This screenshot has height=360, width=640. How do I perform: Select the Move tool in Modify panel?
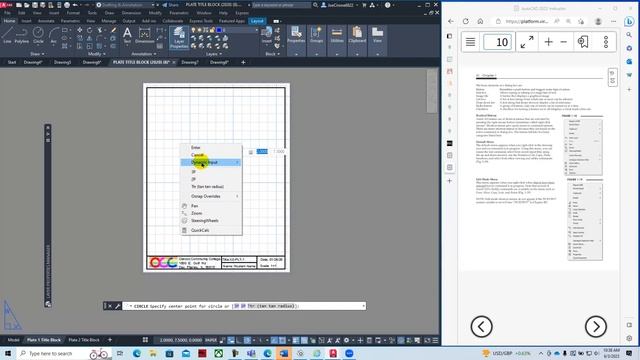click(x=80, y=30)
